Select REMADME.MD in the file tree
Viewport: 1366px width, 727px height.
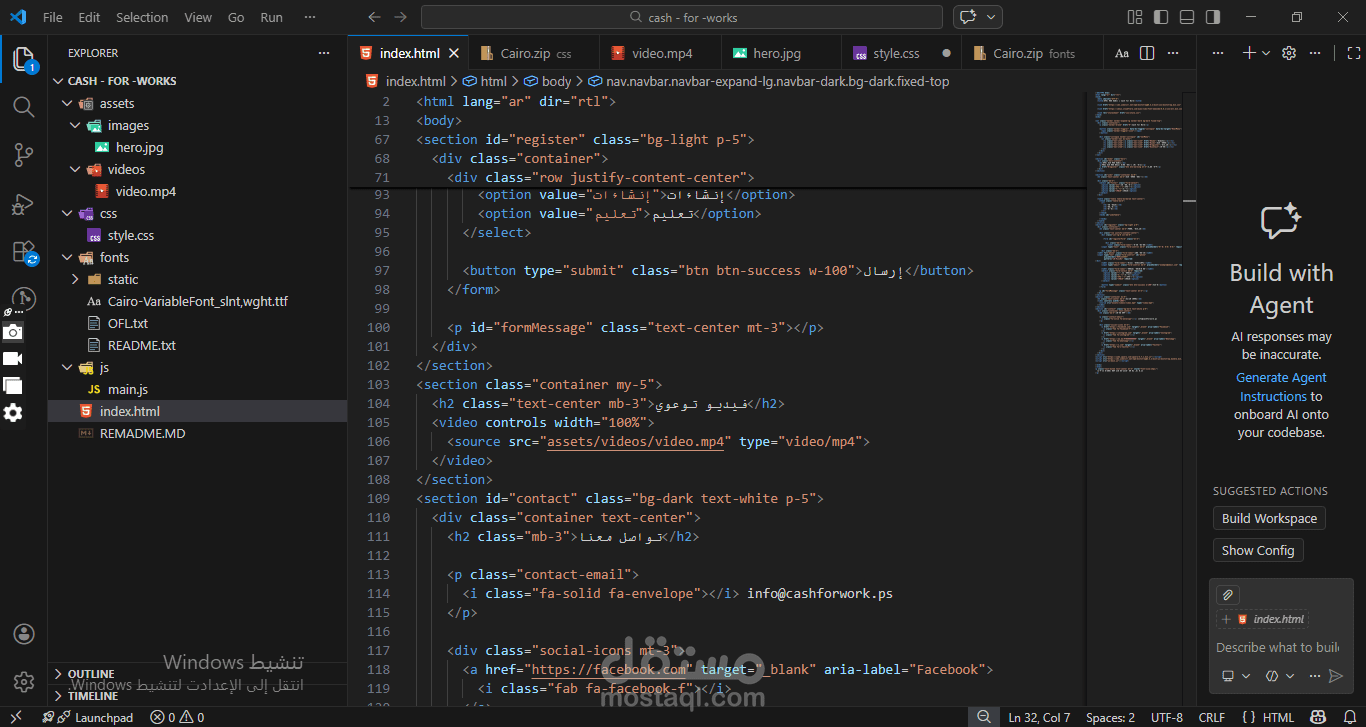(142, 433)
